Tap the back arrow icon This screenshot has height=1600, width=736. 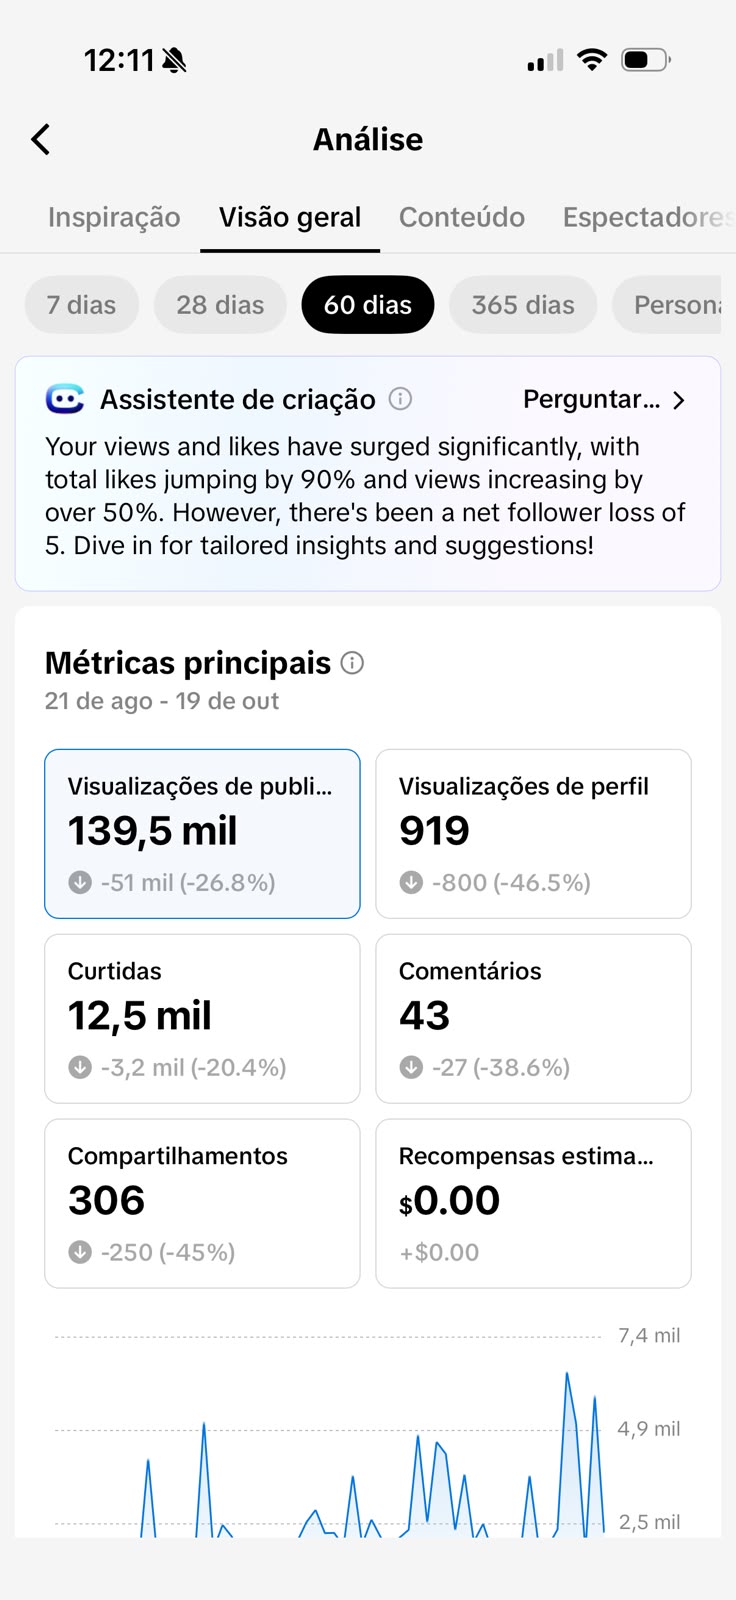click(40, 139)
